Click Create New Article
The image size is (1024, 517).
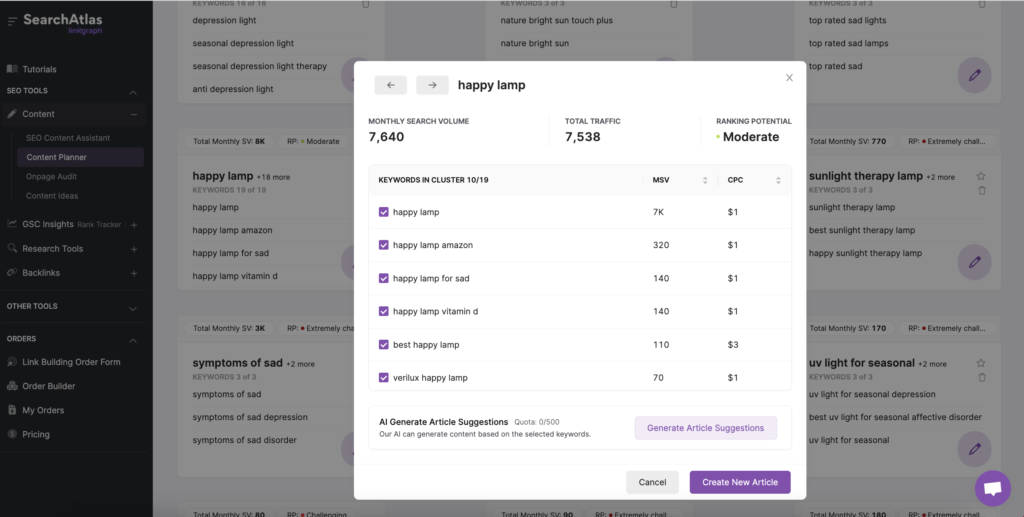point(740,482)
